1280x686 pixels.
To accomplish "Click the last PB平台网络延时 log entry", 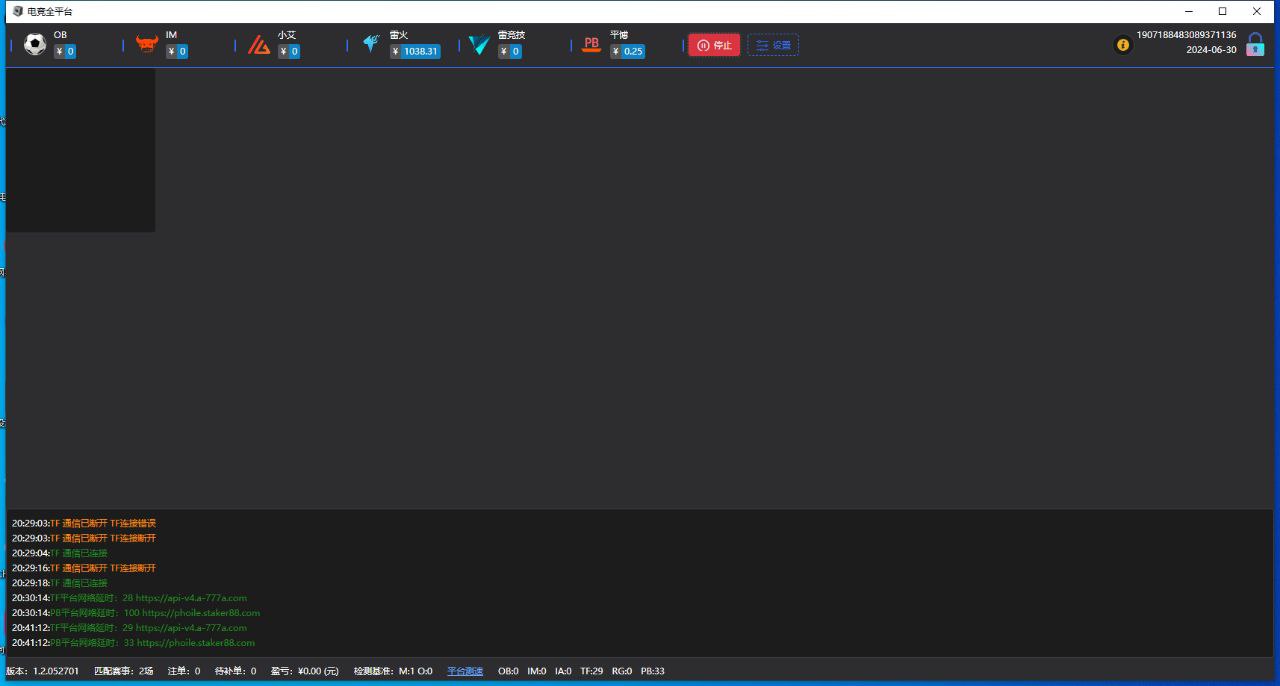I will 152,643.
